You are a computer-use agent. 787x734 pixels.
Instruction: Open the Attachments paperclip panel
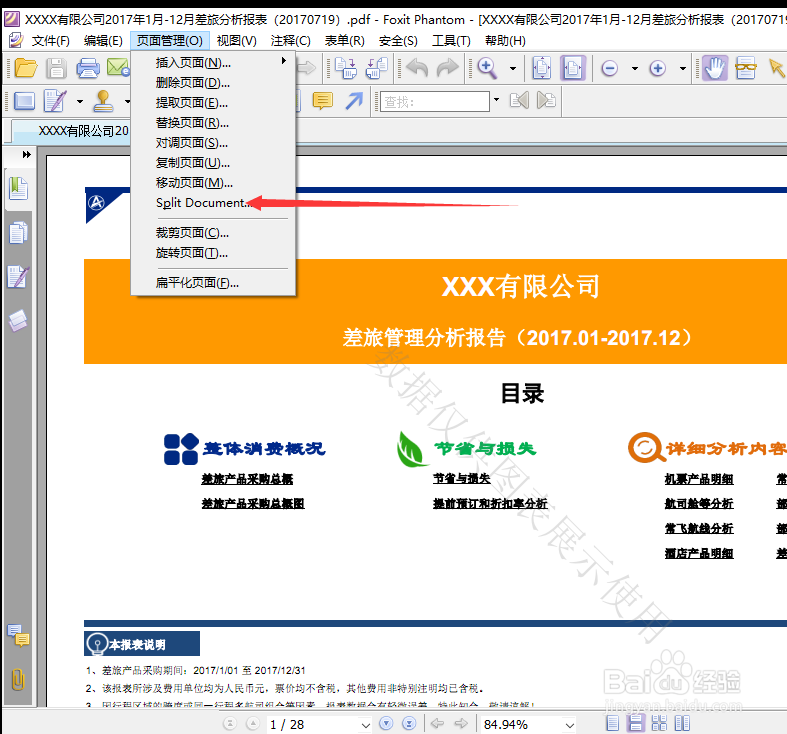(x=18, y=680)
